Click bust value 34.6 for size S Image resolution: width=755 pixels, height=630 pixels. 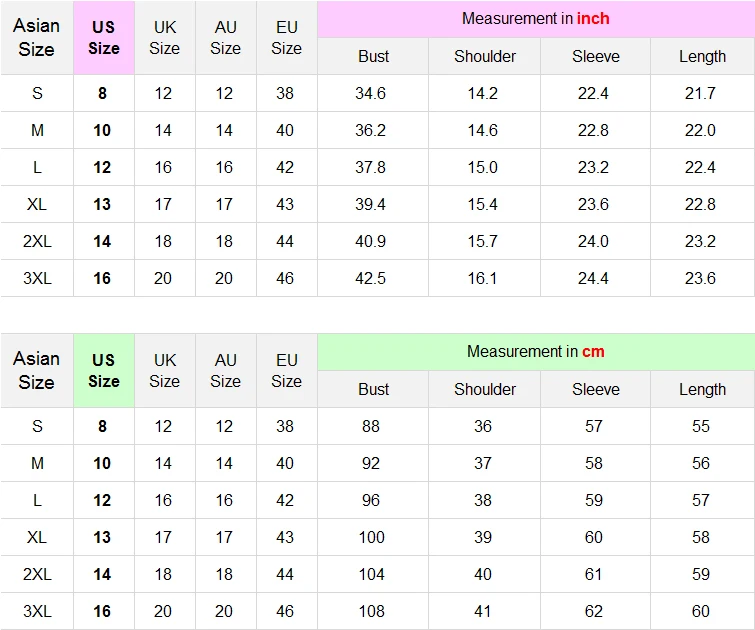pos(370,93)
